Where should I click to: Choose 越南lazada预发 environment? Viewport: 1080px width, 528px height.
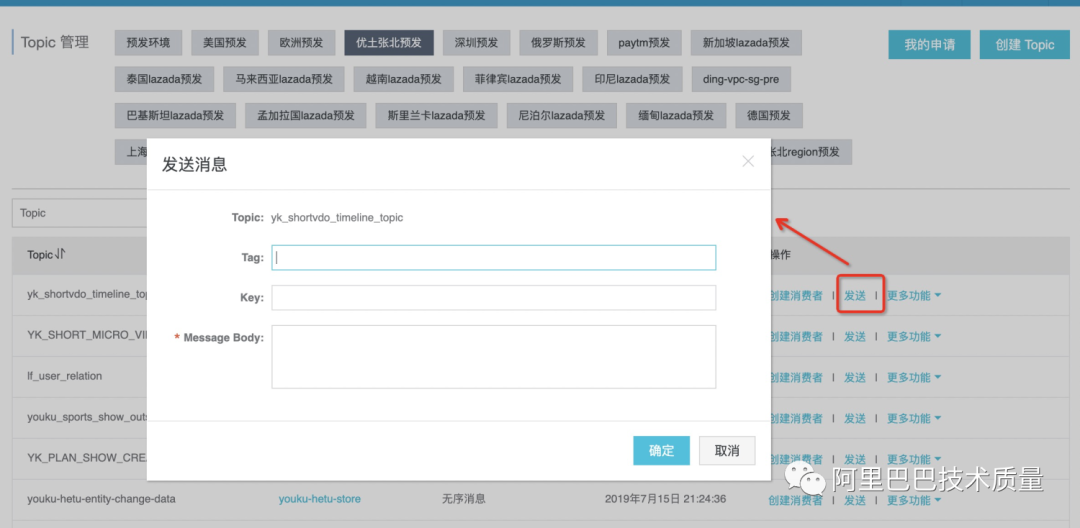click(x=404, y=79)
